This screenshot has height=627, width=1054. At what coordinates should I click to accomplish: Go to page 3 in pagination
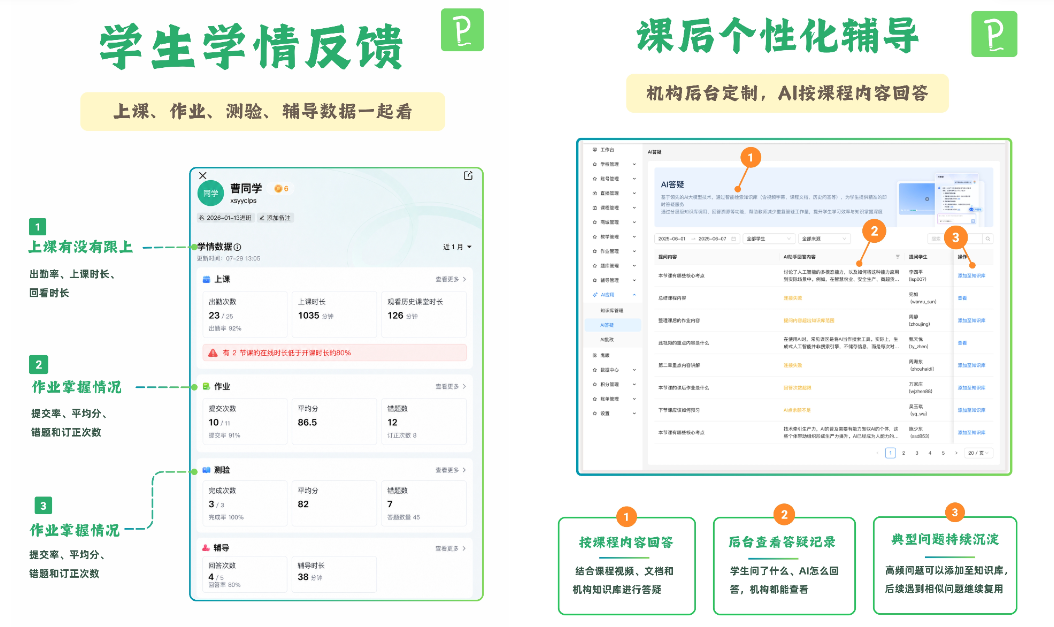tap(917, 453)
